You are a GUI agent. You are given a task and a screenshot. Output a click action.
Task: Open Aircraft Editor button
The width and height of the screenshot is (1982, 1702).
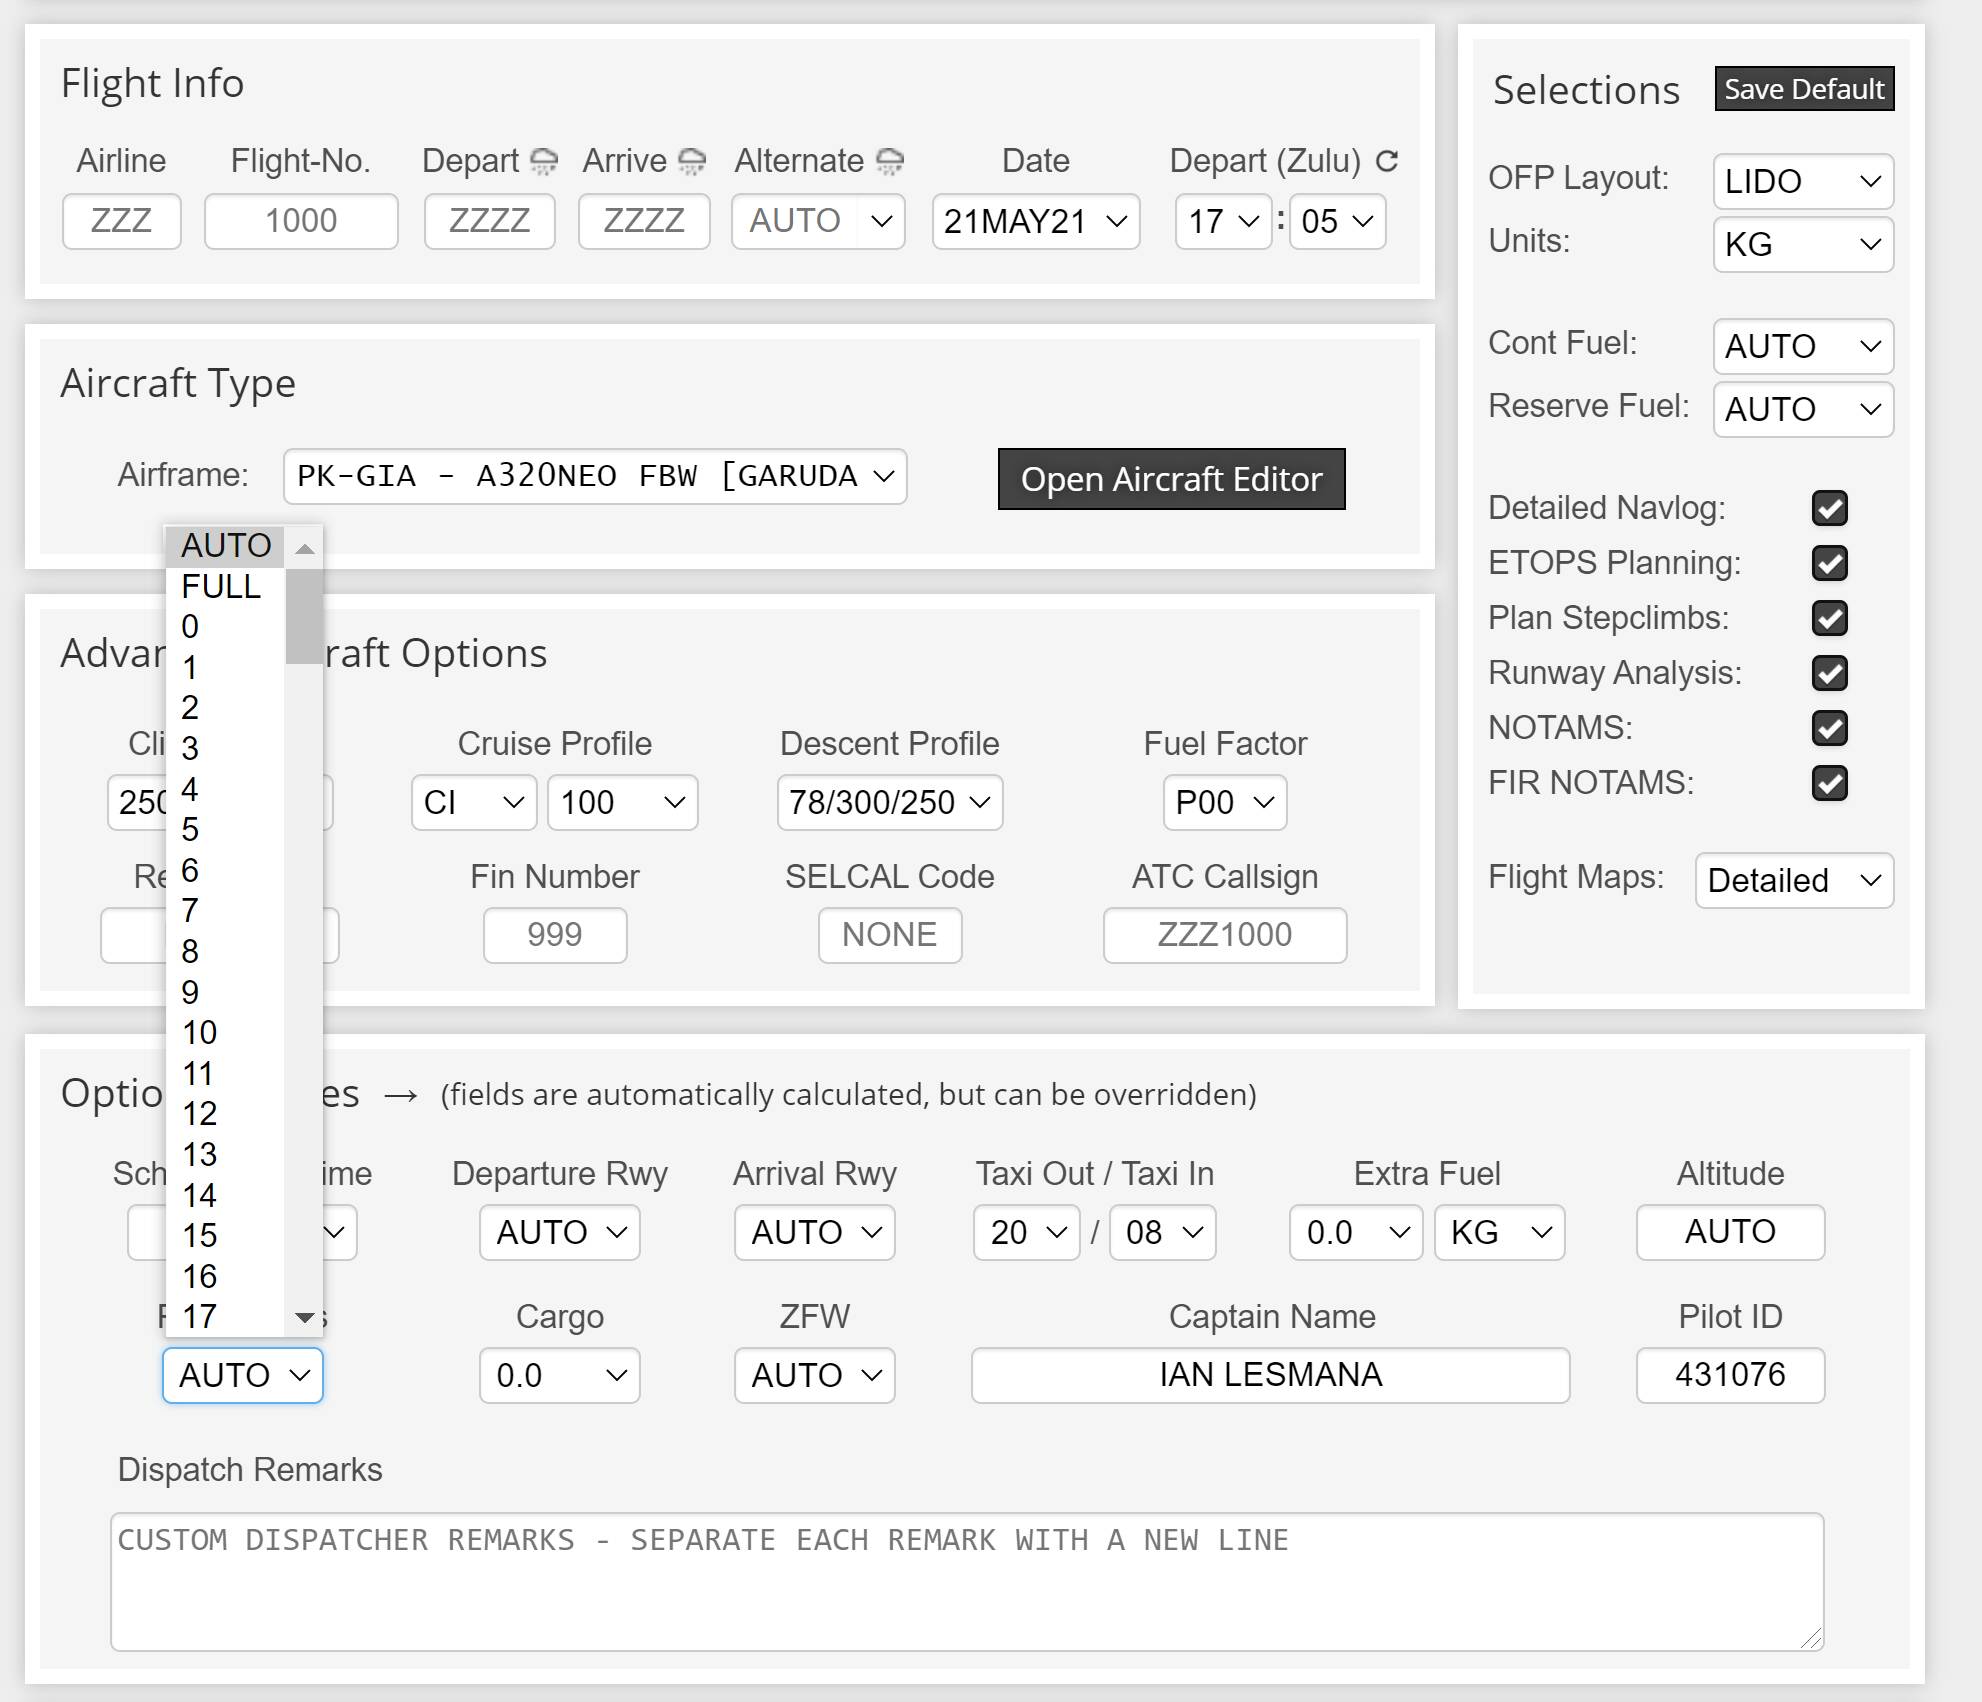(x=1171, y=479)
